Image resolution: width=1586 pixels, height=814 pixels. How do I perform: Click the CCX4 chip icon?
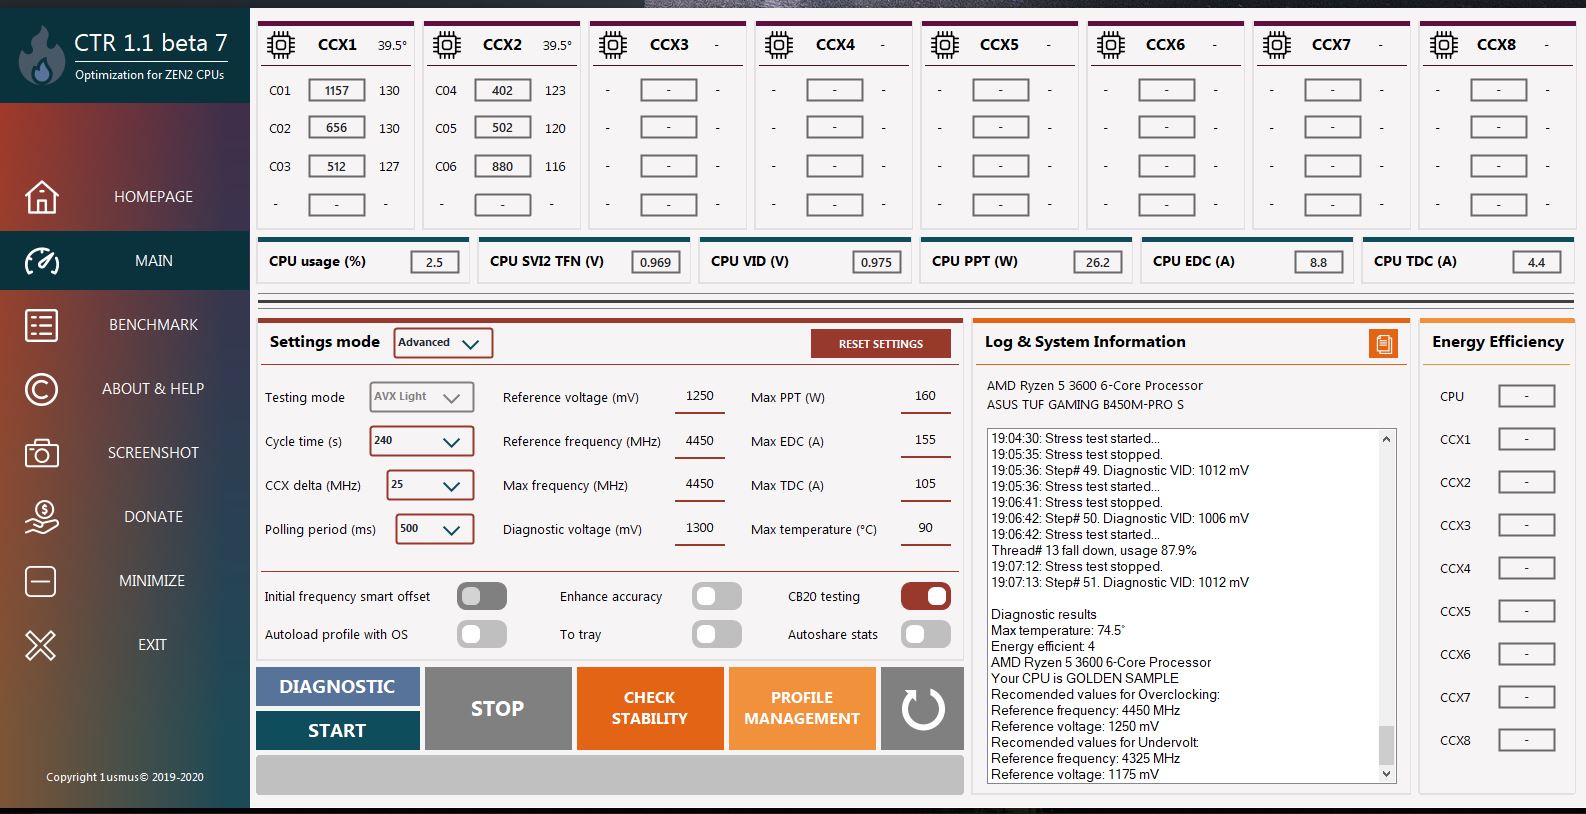779,45
